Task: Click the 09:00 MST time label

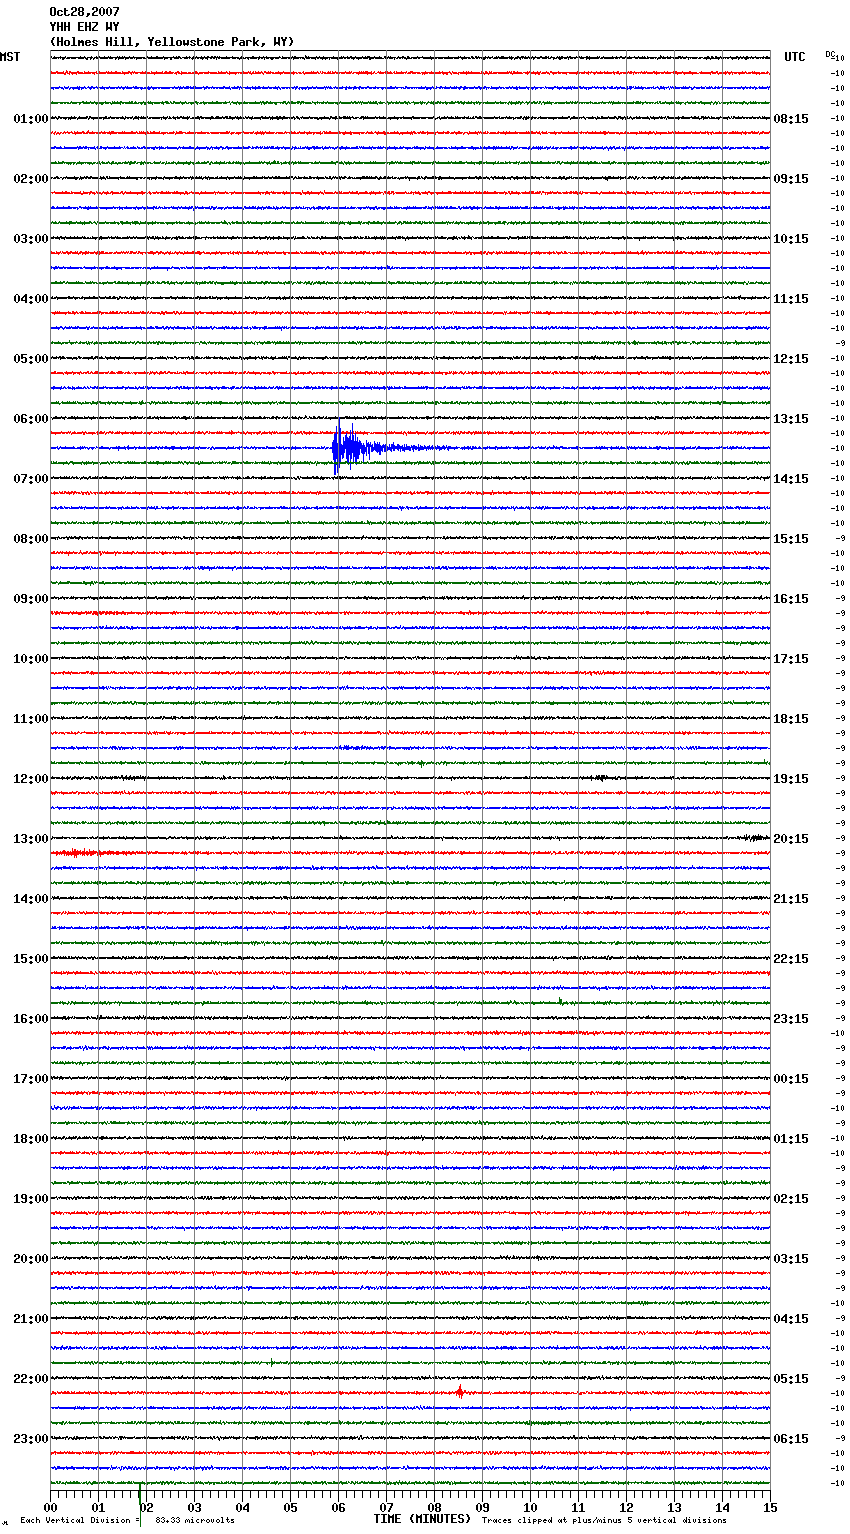Action: tap(31, 599)
